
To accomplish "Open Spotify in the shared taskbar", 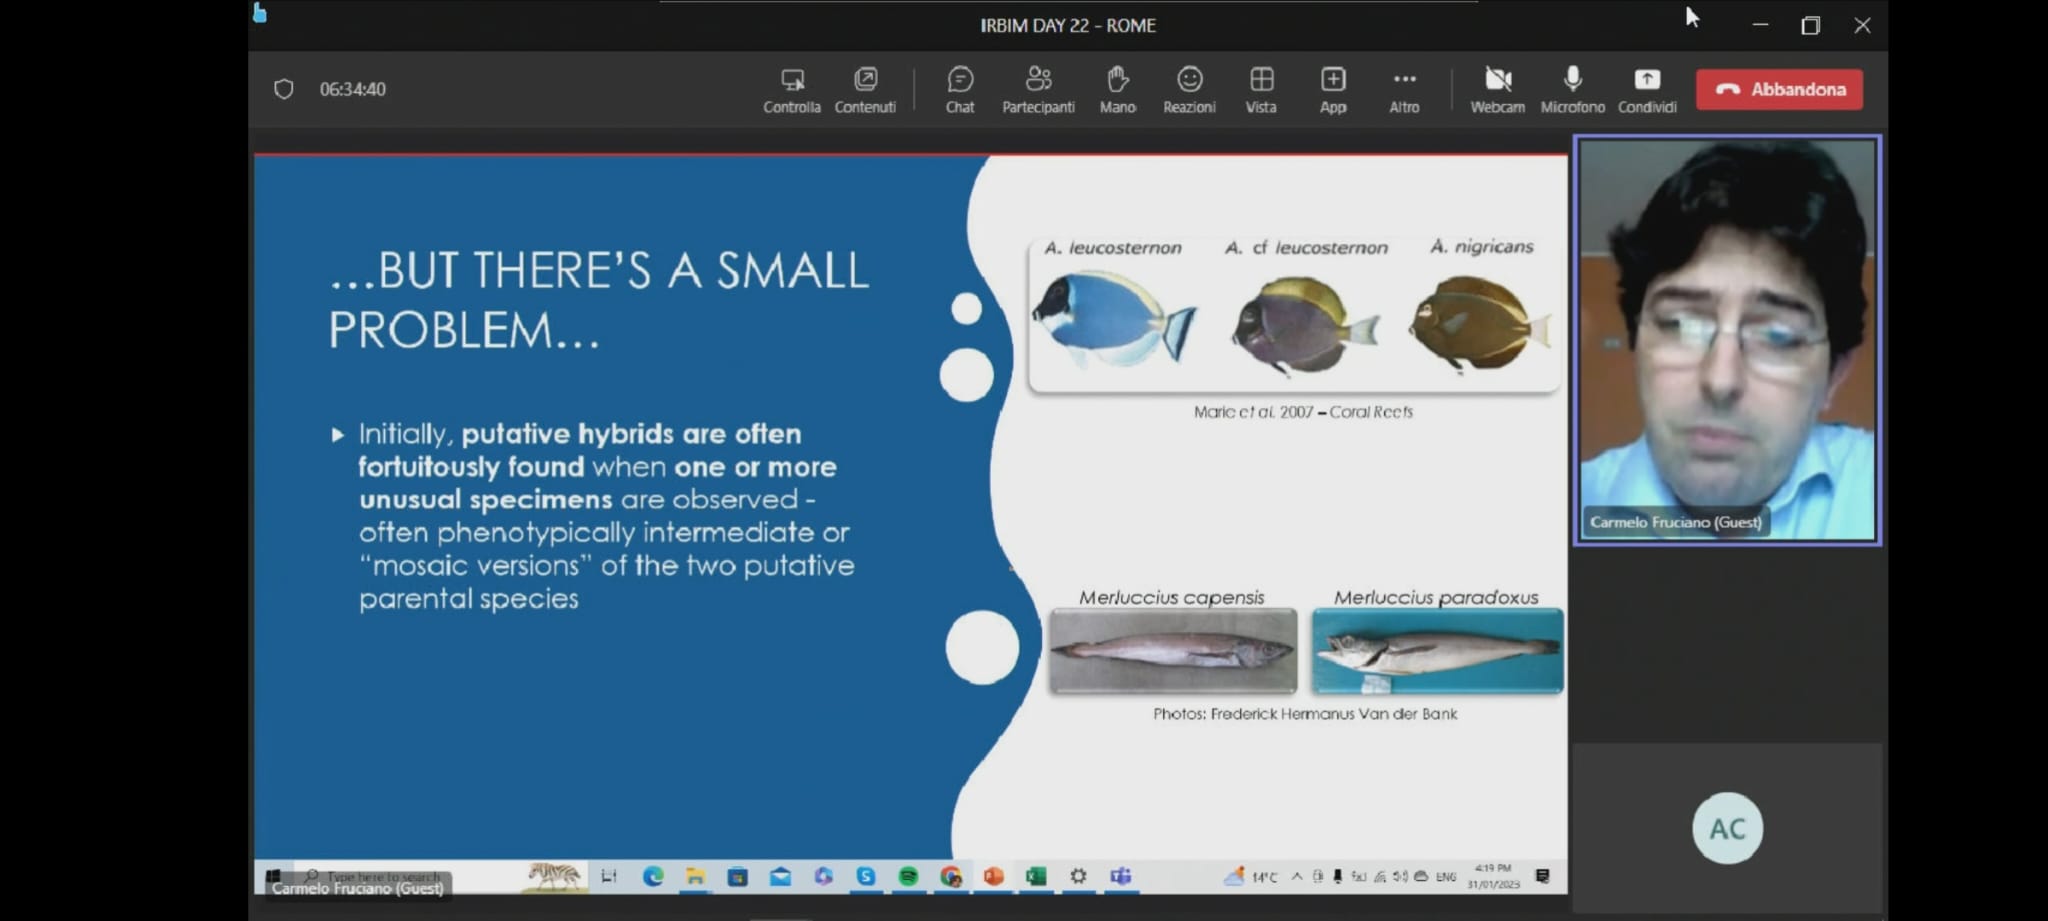I will 908,876.
